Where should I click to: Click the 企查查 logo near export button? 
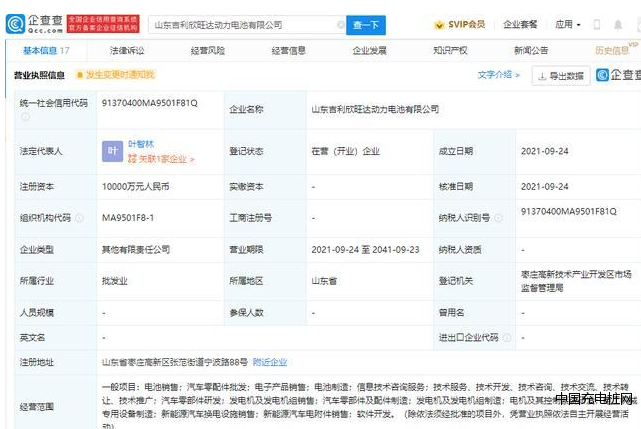click(x=618, y=75)
